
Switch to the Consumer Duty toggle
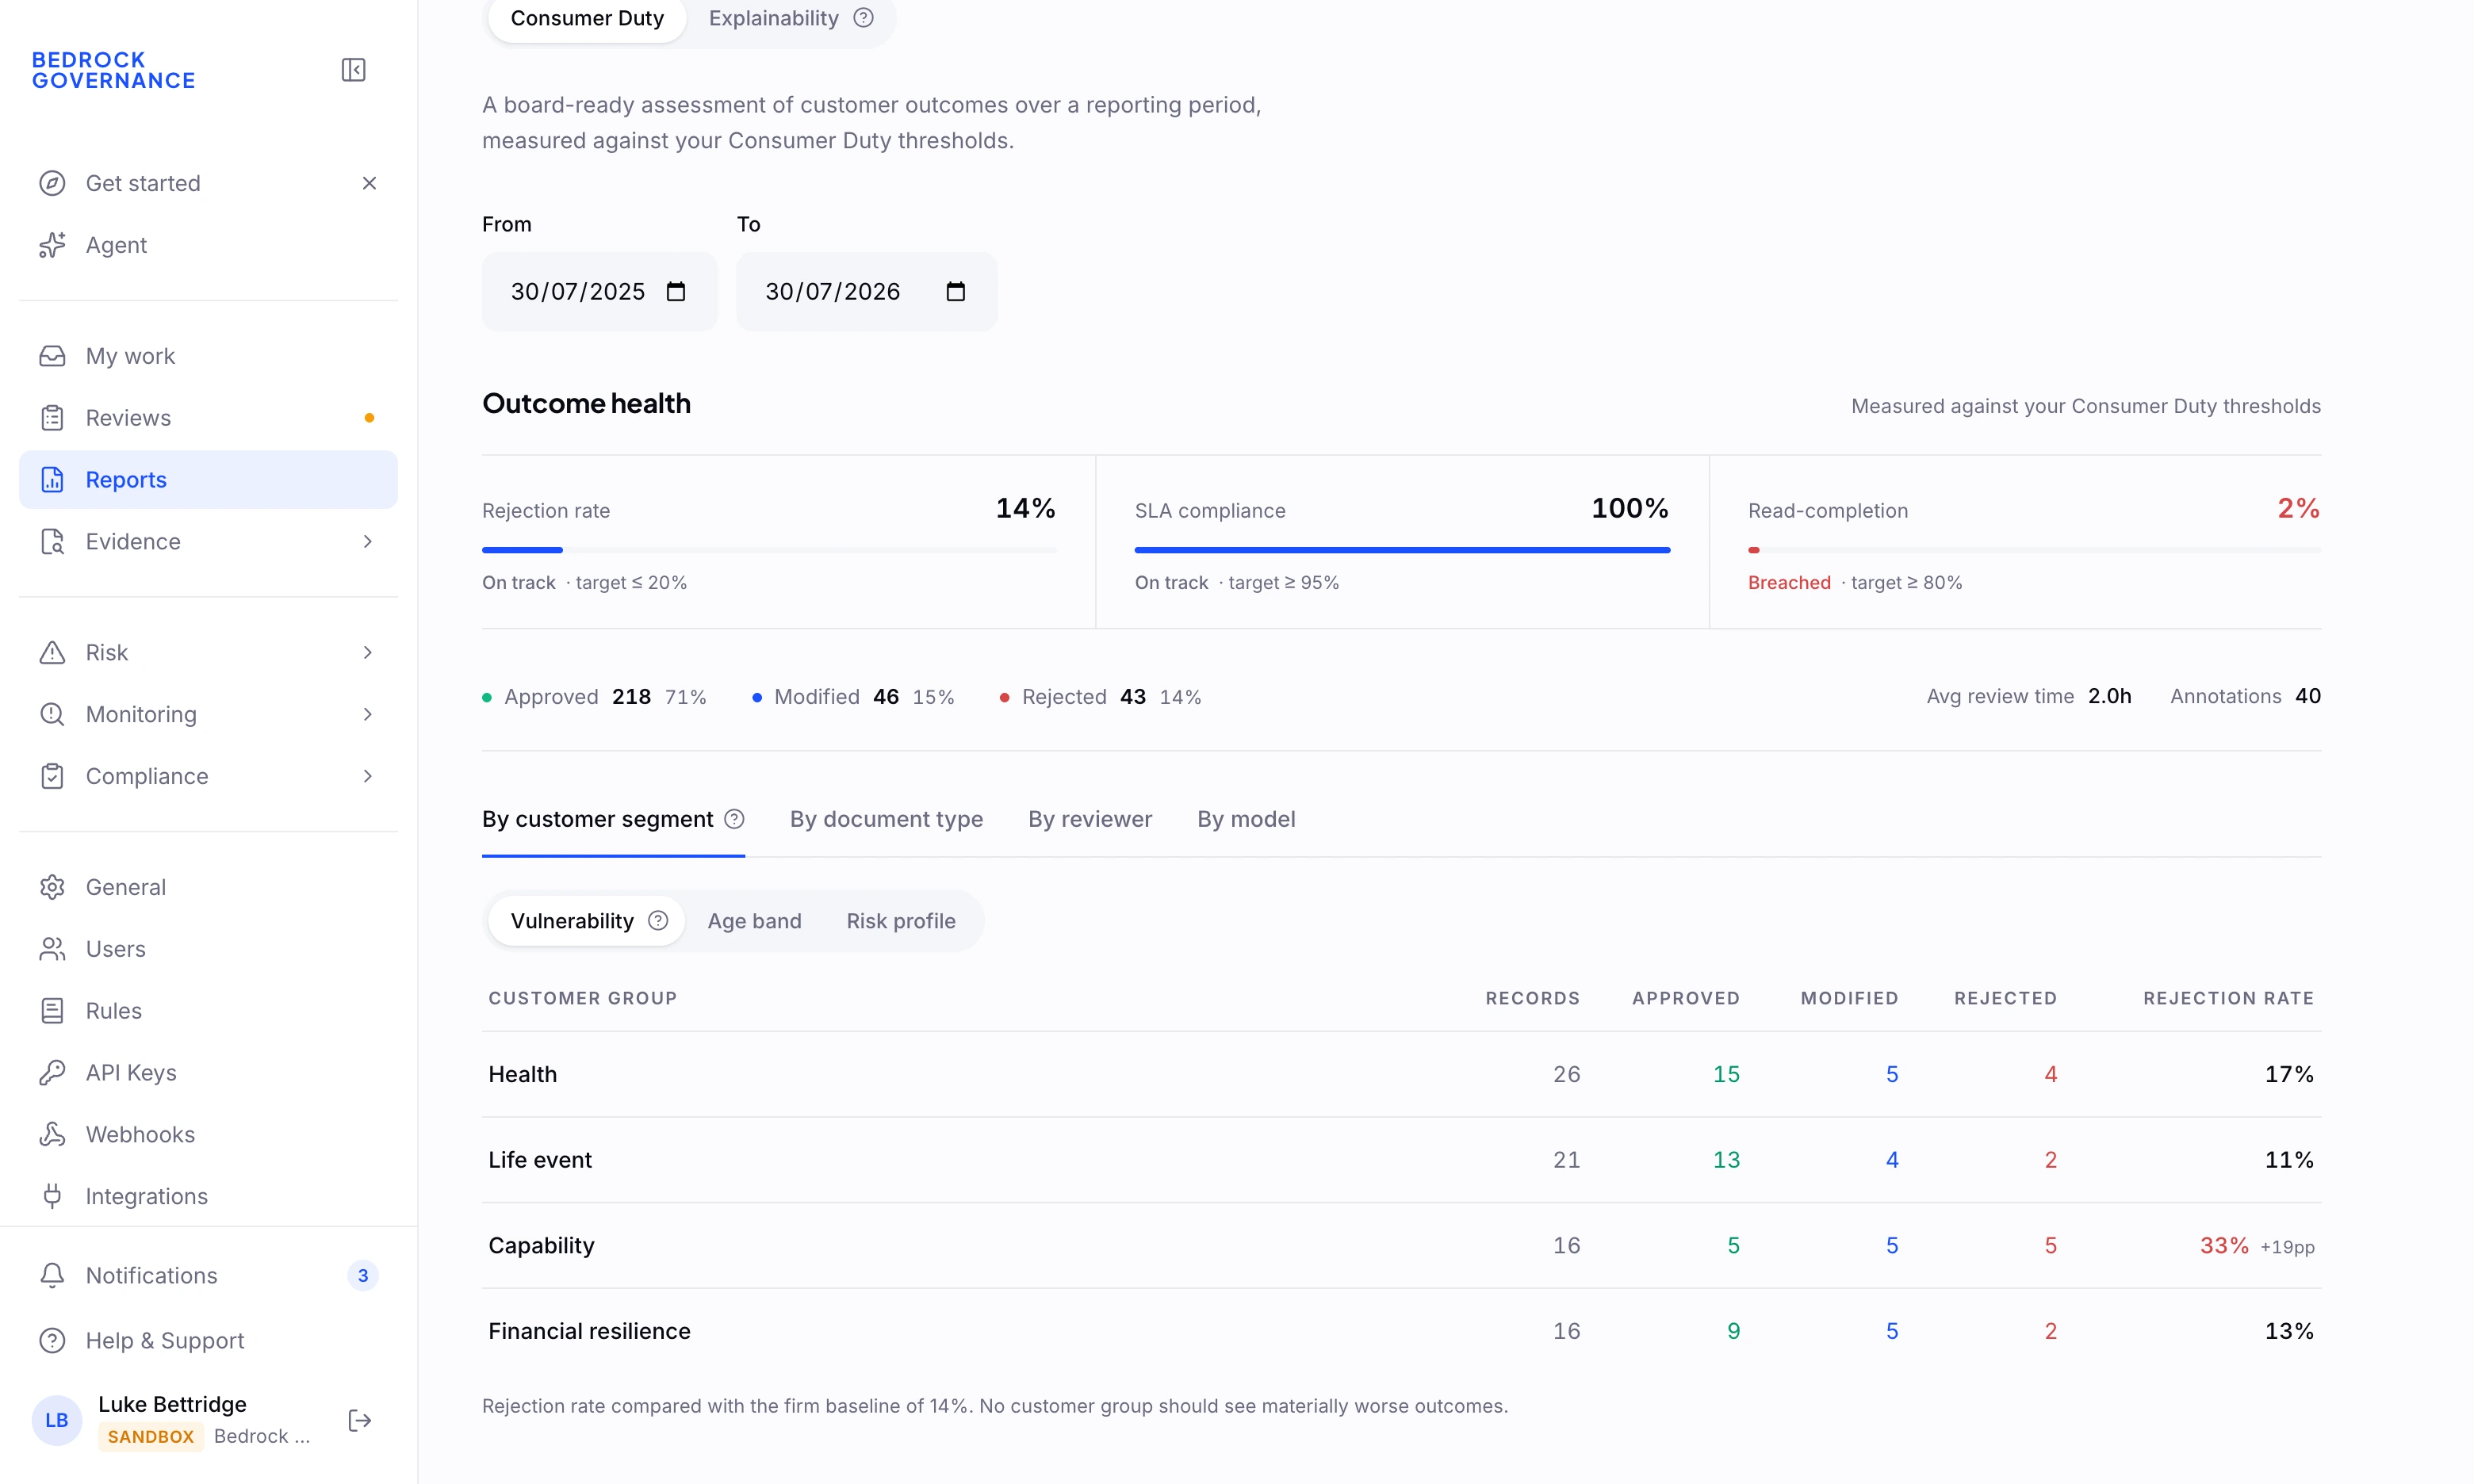(x=587, y=18)
